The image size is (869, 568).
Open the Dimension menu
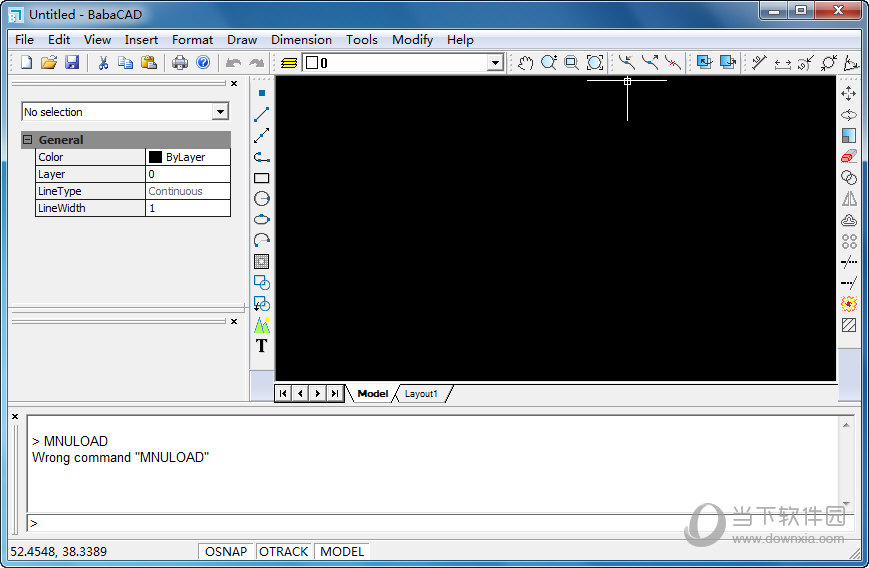pos(301,40)
